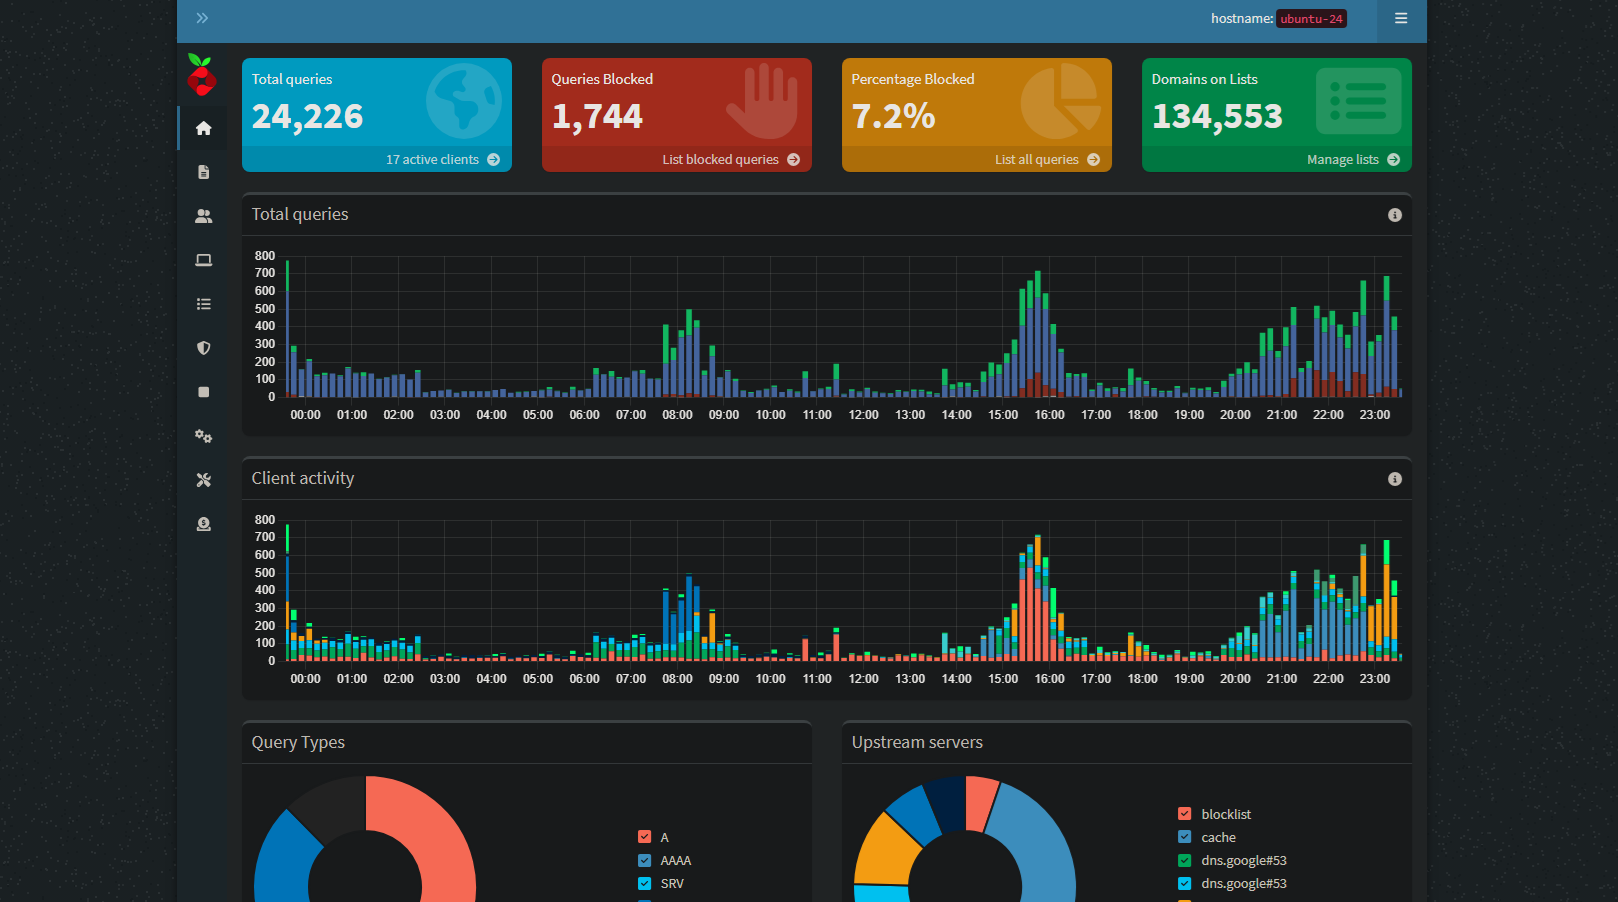The width and height of the screenshot is (1618, 902).
Task: Click the list icon on Domains on Lists card
Action: [1358, 101]
